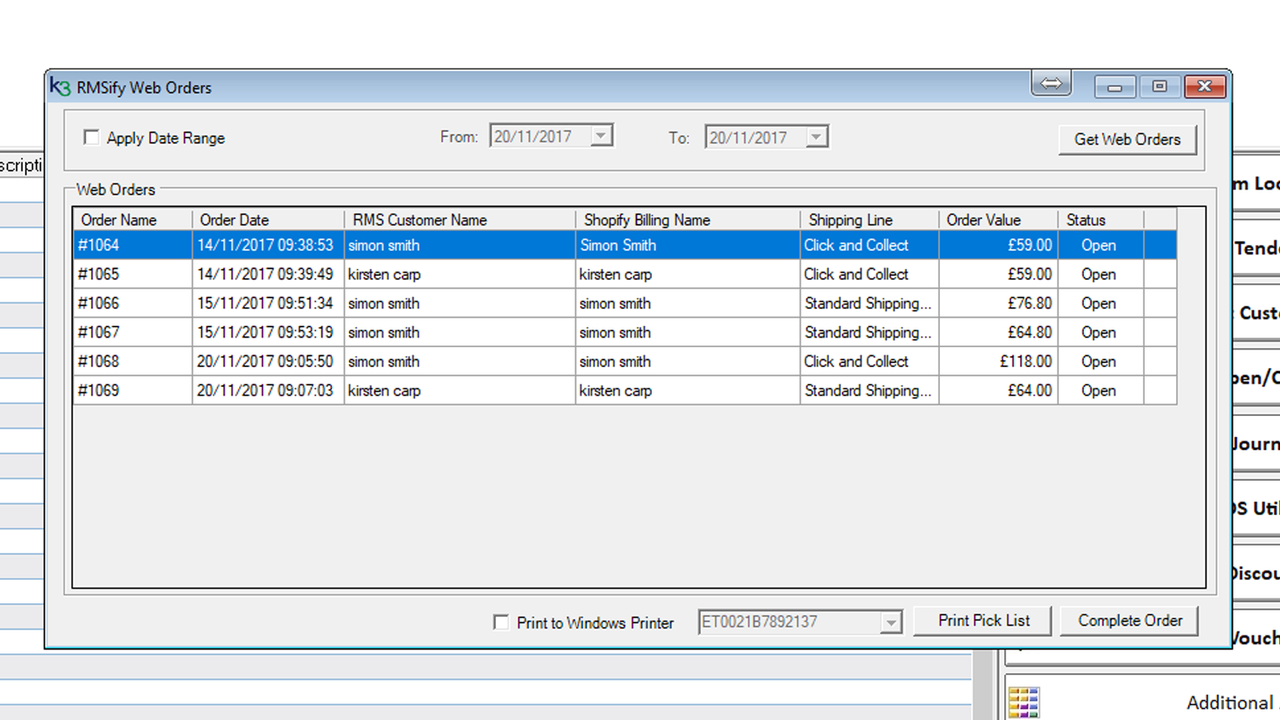Image resolution: width=1280 pixels, height=720 pixels.
Task: Click the order value £64.00
Action: 1029,390
